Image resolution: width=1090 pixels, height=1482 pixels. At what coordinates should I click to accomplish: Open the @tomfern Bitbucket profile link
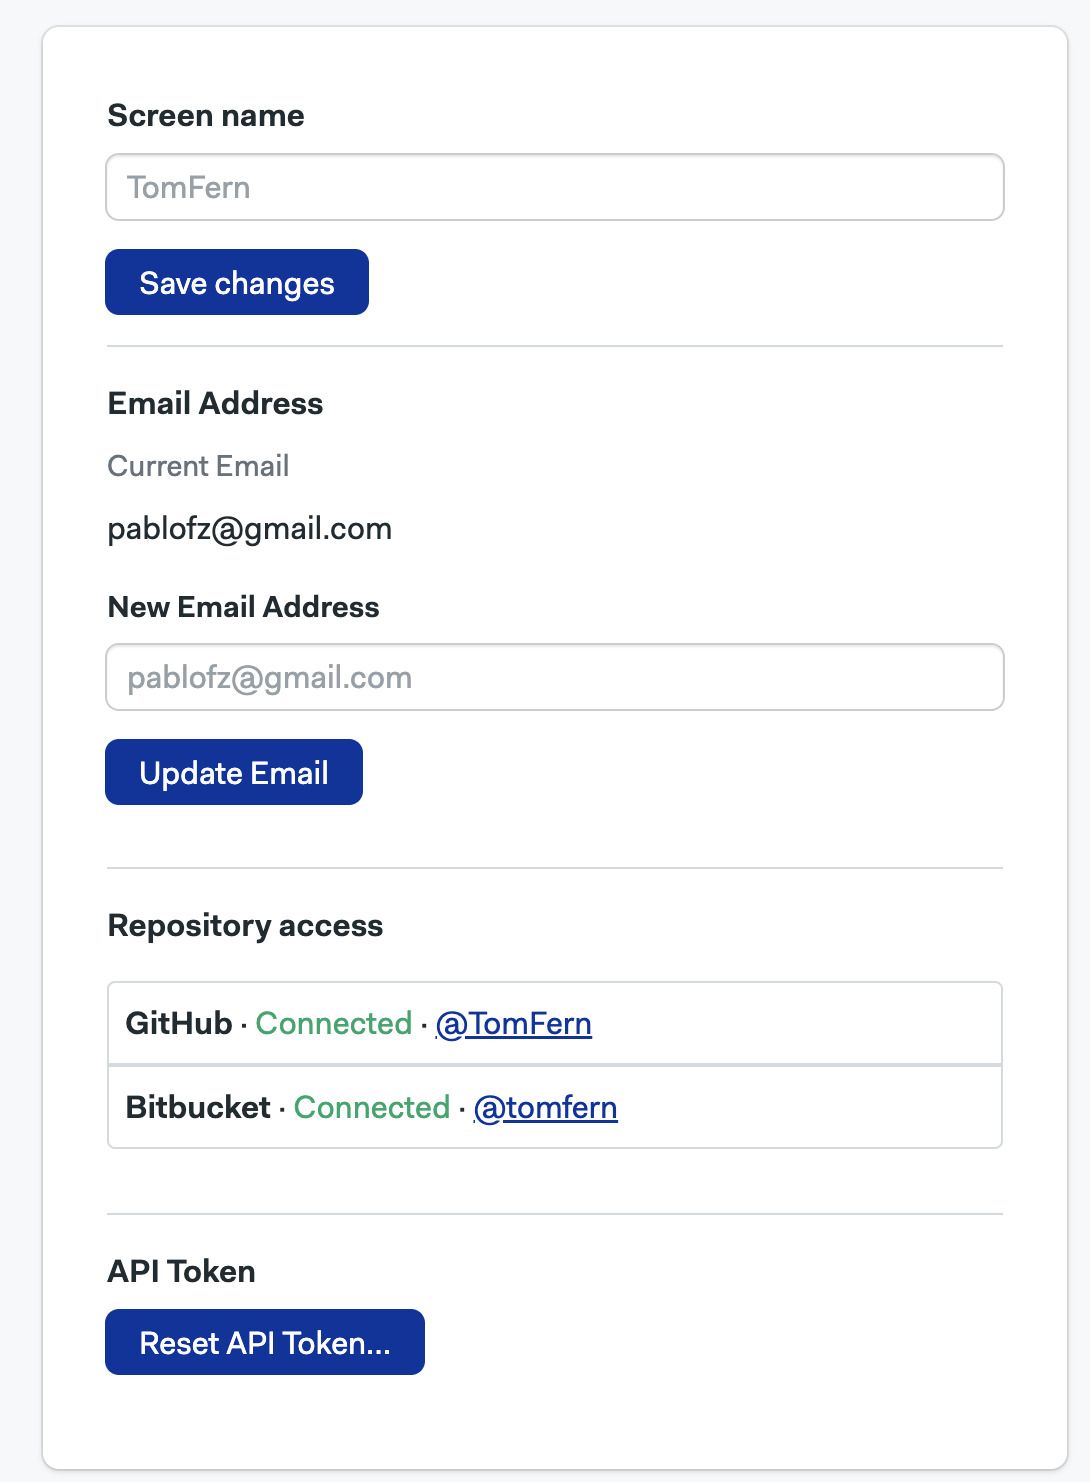point(546,1107)
